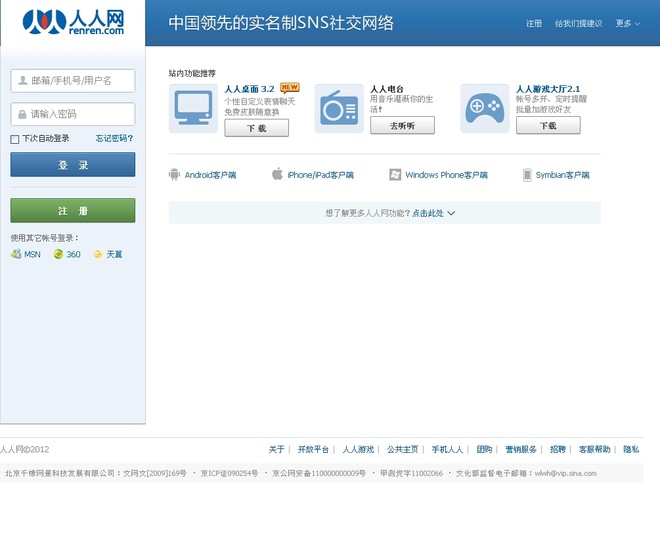This screenshot has height=533, width=660.
Task: Click the 人人桌面 monitor icon
Action: click(193, 108)
